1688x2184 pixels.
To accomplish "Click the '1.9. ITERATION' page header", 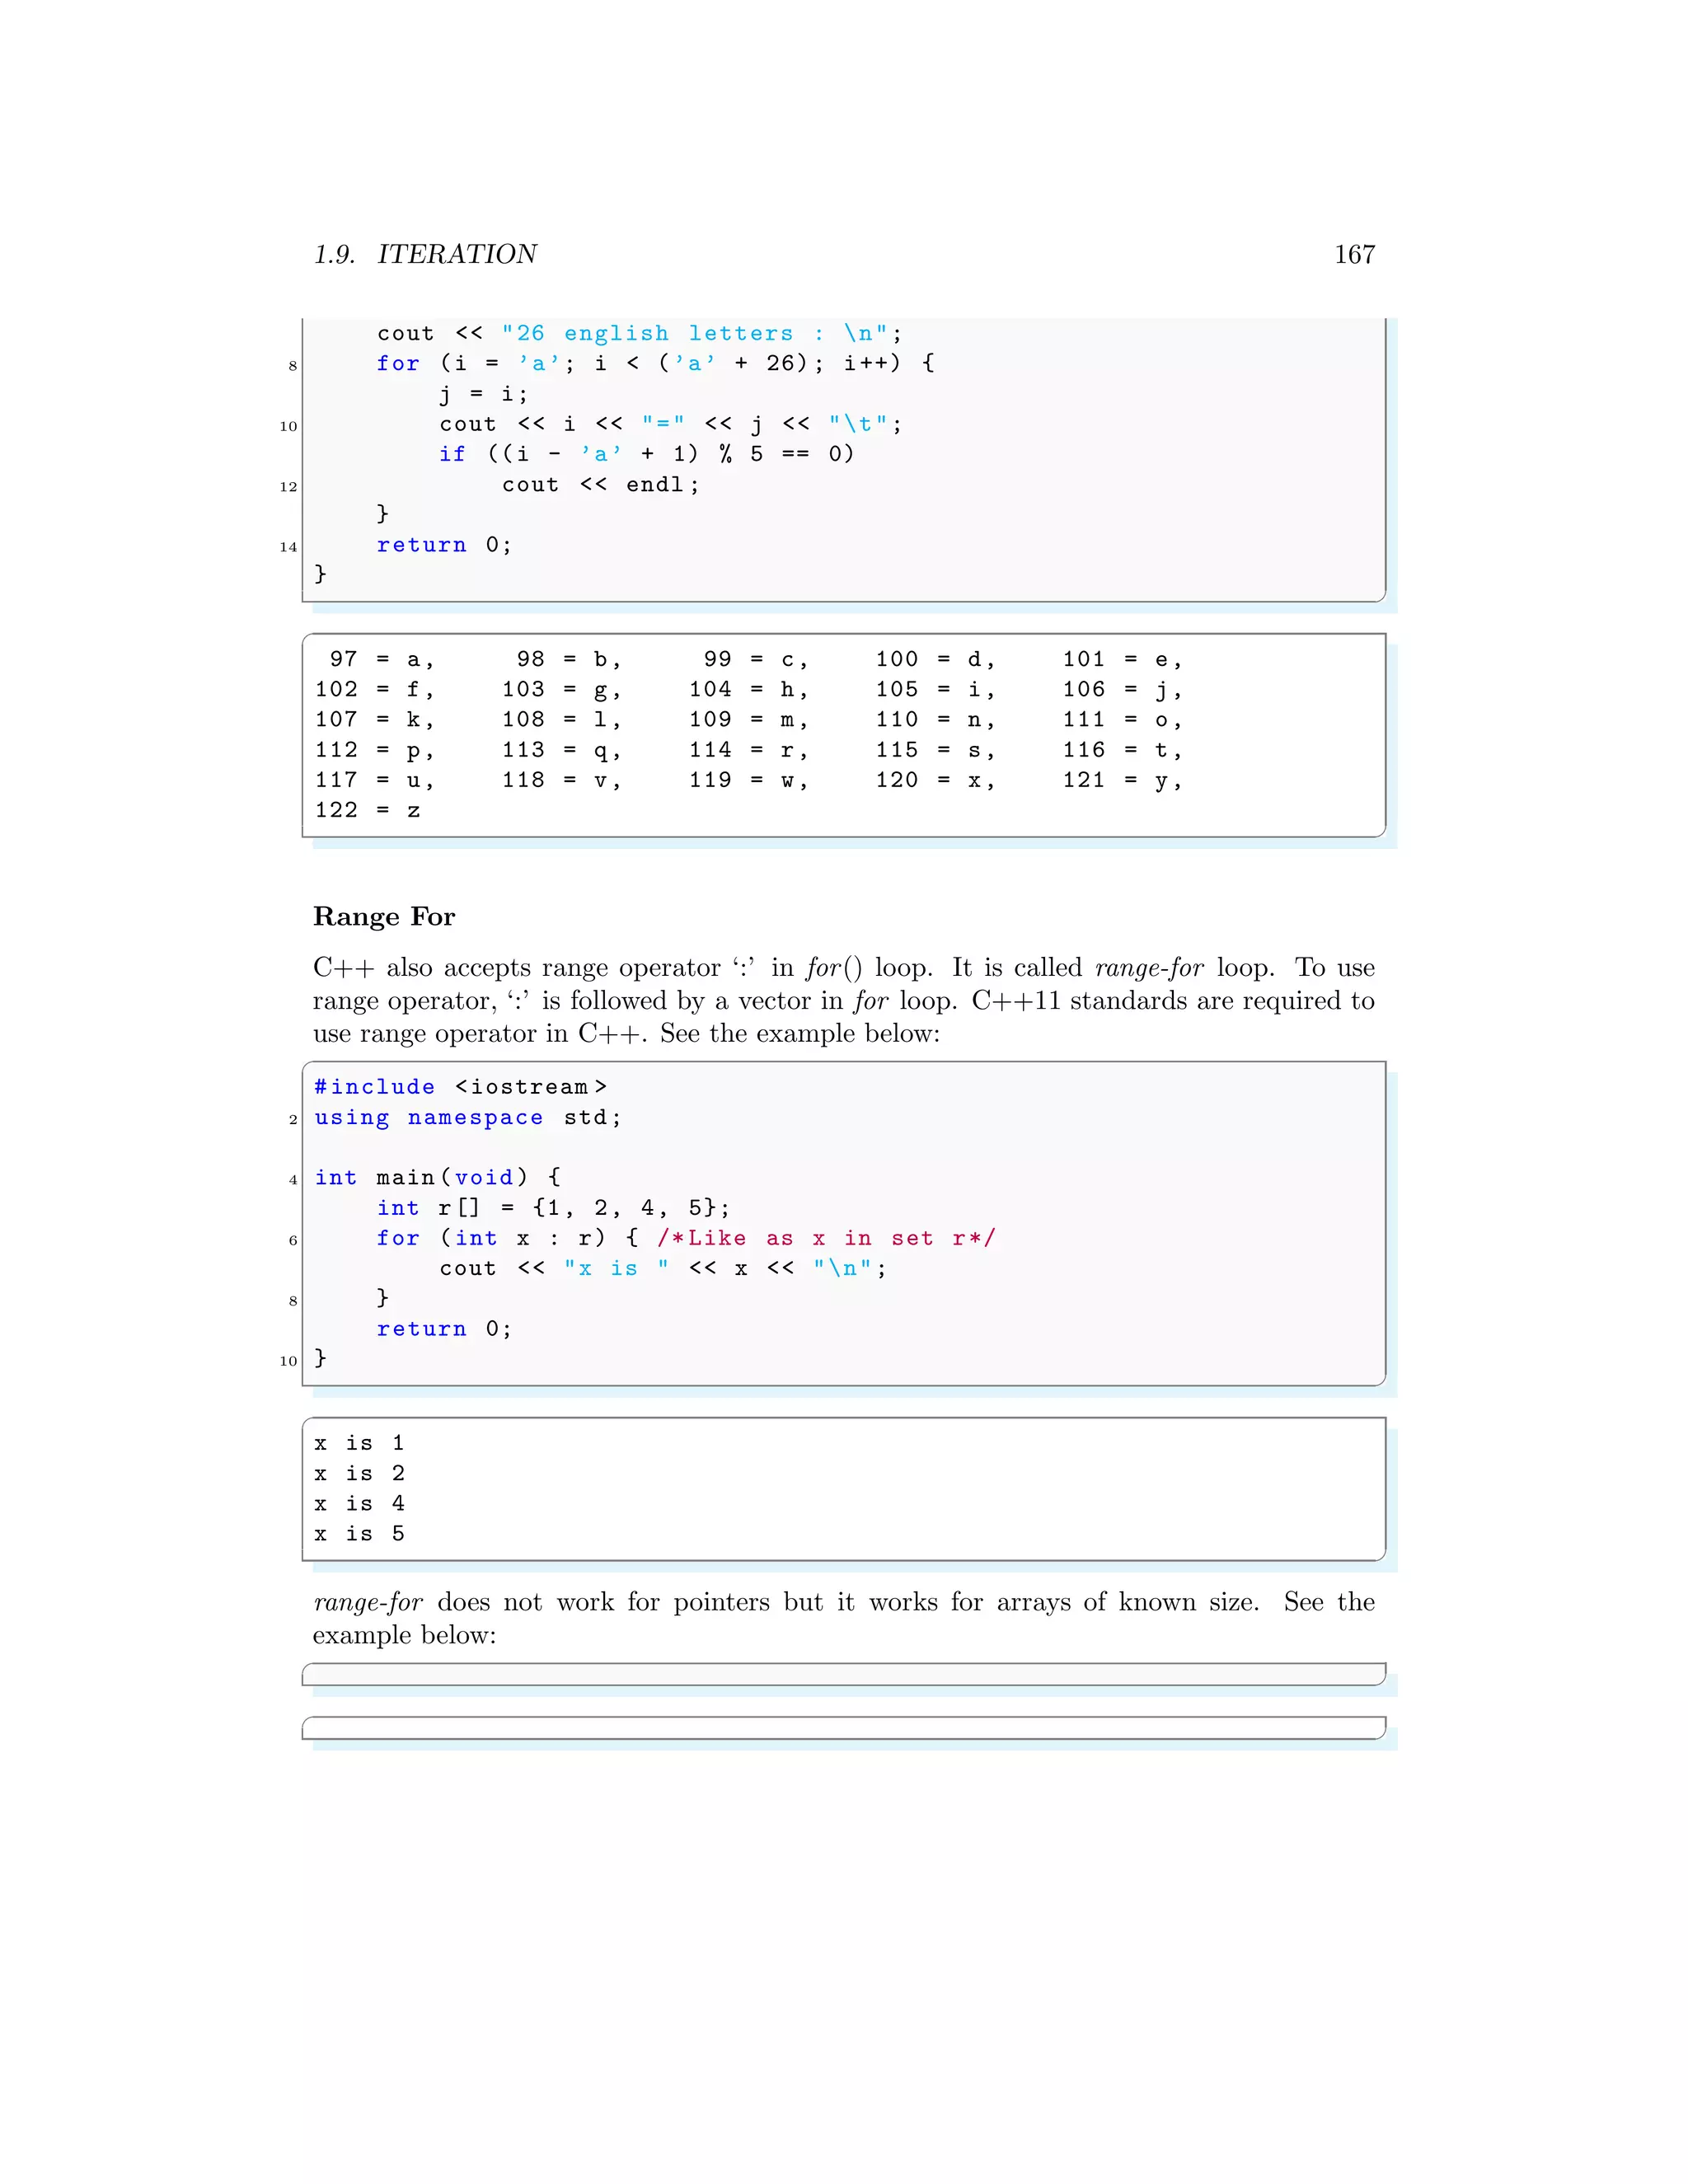I will pyautogui.click(x=425, y=254).
